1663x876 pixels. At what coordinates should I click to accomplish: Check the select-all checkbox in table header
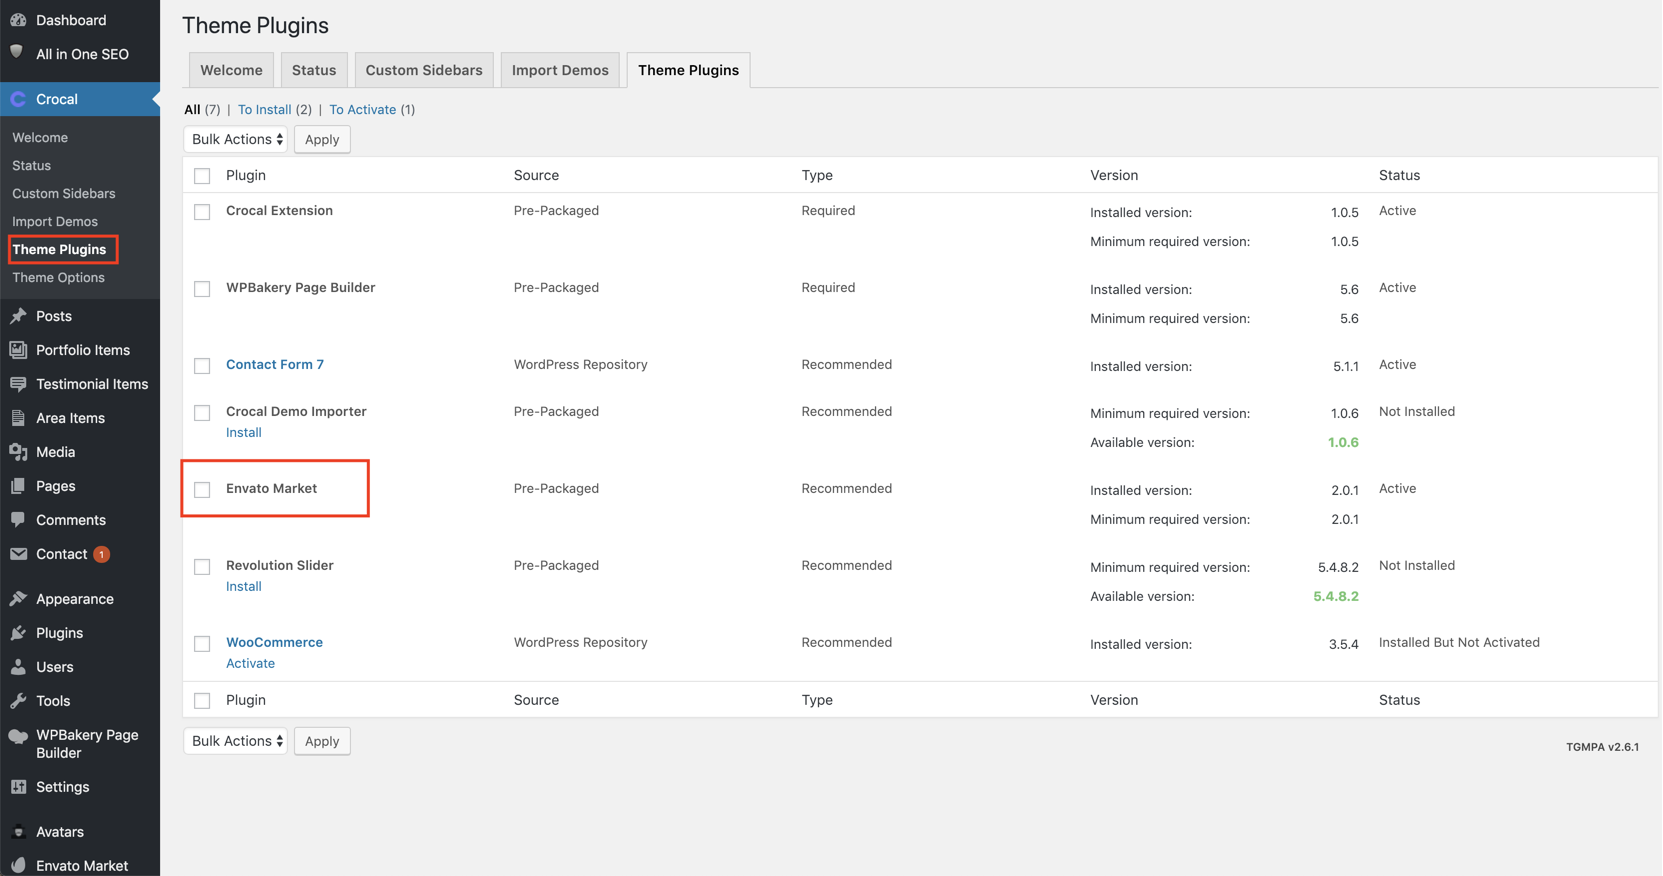pyautogui.click(x=202, y=176)
